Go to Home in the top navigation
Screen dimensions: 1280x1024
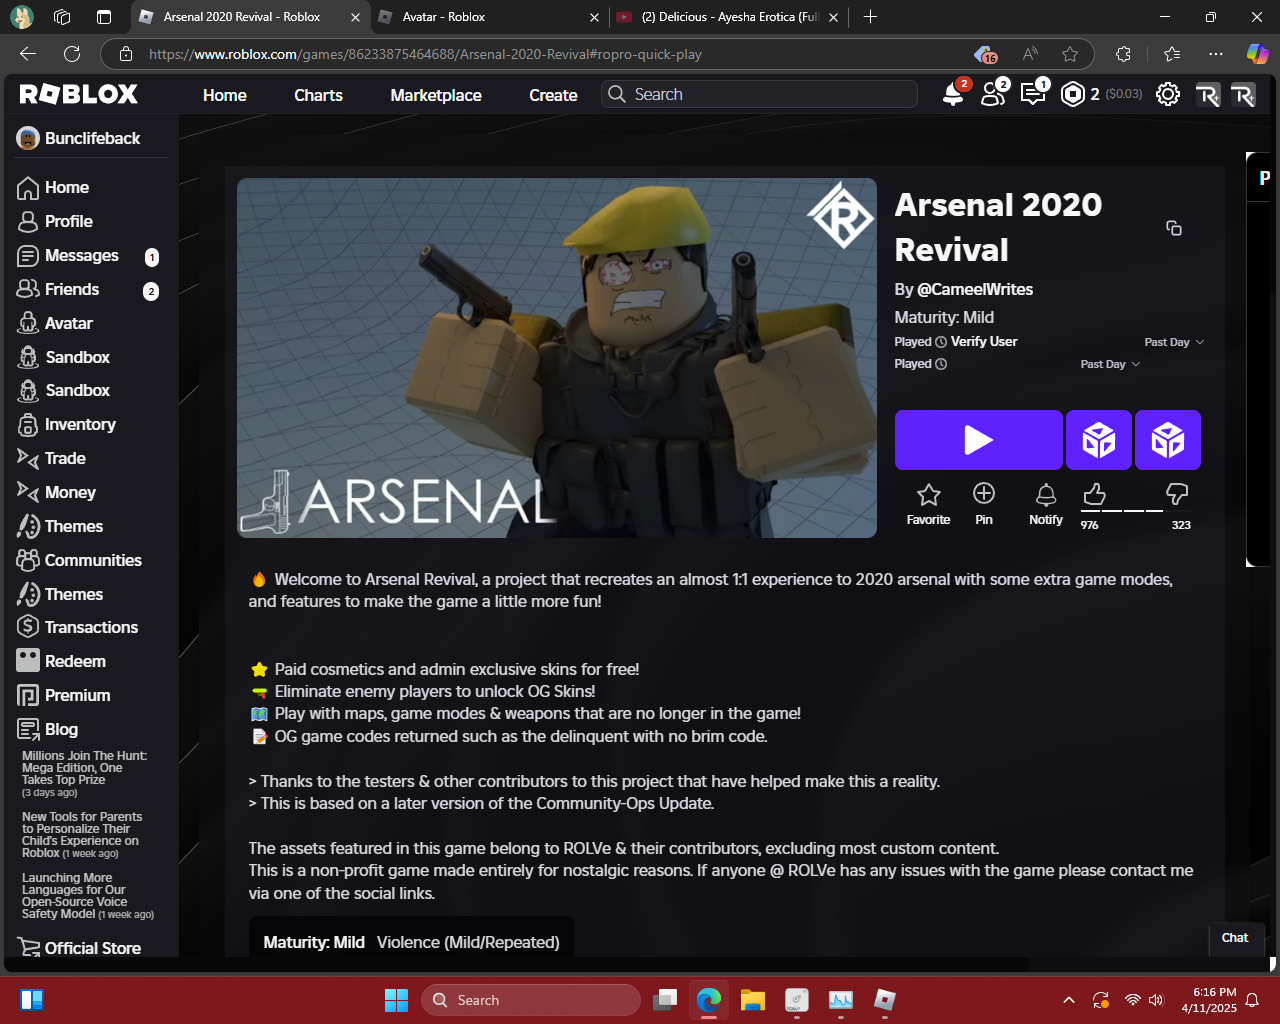coord(225,95)
